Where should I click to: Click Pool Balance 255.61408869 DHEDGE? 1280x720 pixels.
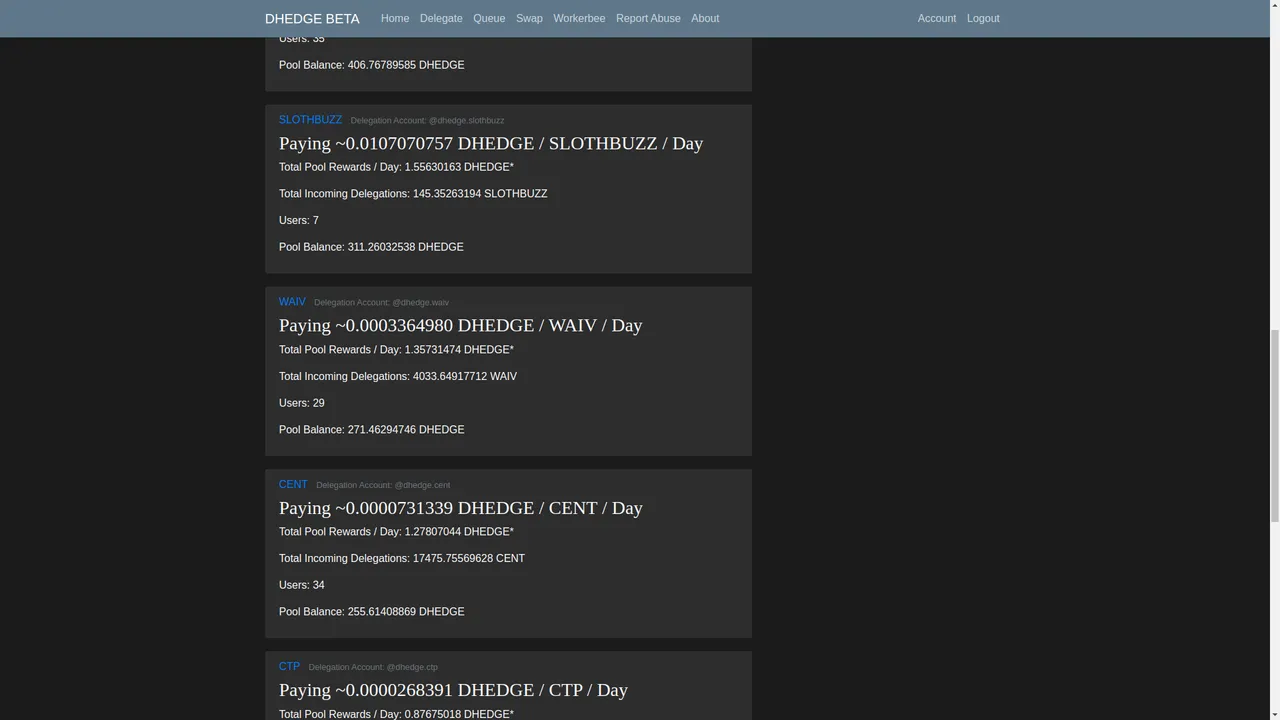(x=372, y=612)
